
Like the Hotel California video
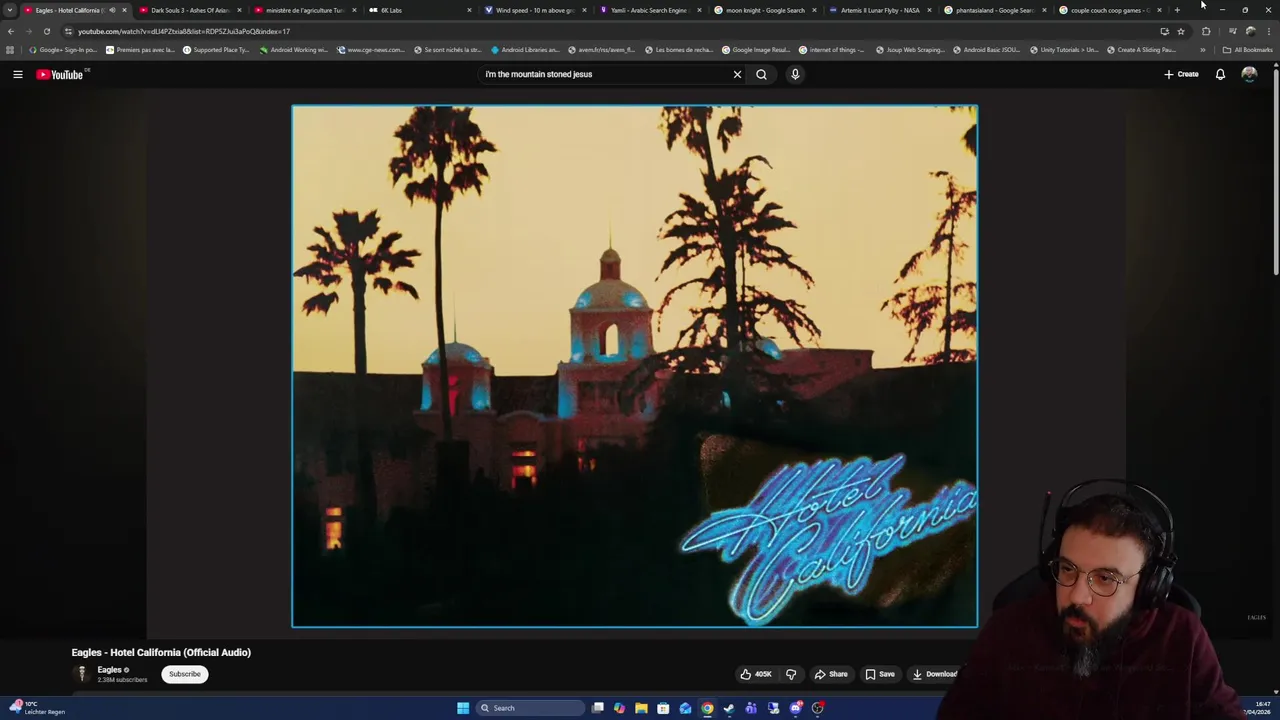[755, 674]
